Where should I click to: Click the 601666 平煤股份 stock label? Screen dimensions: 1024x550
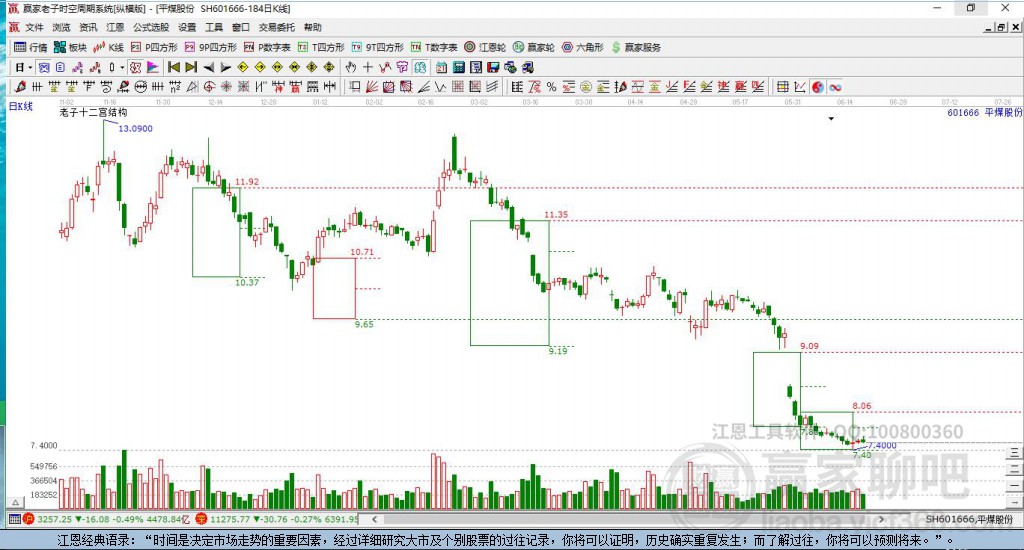985,112
